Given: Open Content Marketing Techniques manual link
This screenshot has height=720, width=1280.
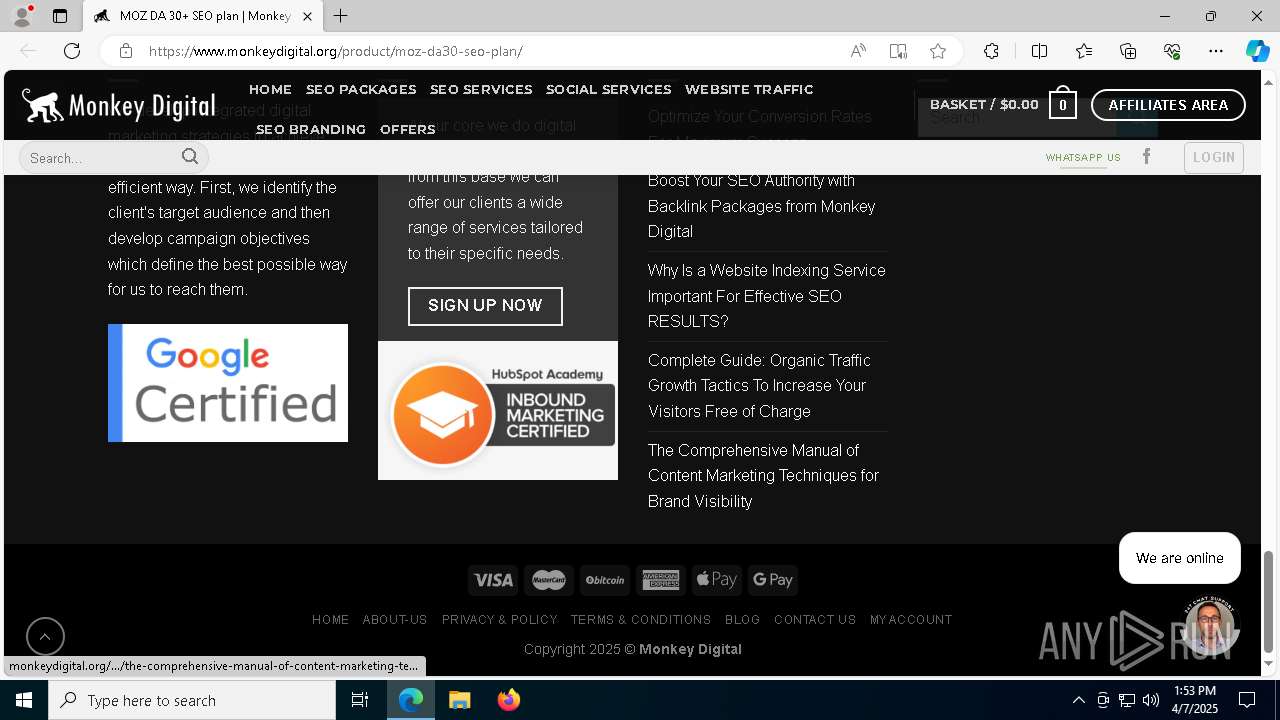Looking at the screenshot, I should (764, 476).
